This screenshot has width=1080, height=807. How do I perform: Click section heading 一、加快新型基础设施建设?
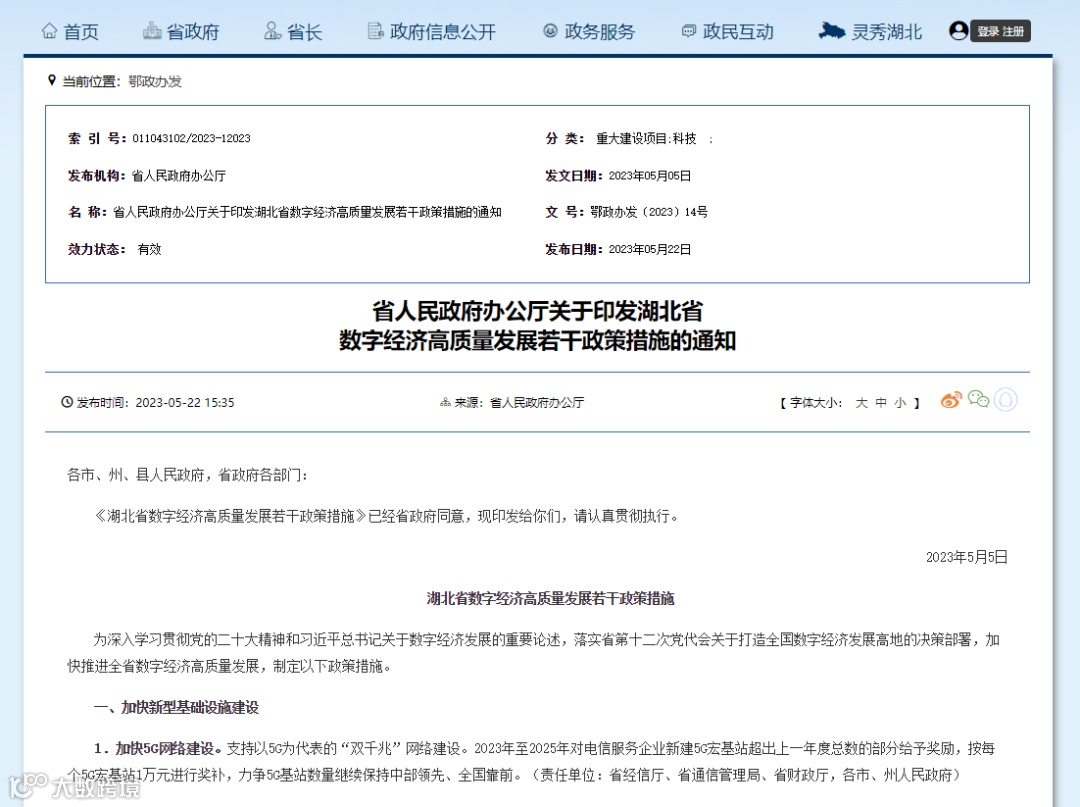[176, 707]
